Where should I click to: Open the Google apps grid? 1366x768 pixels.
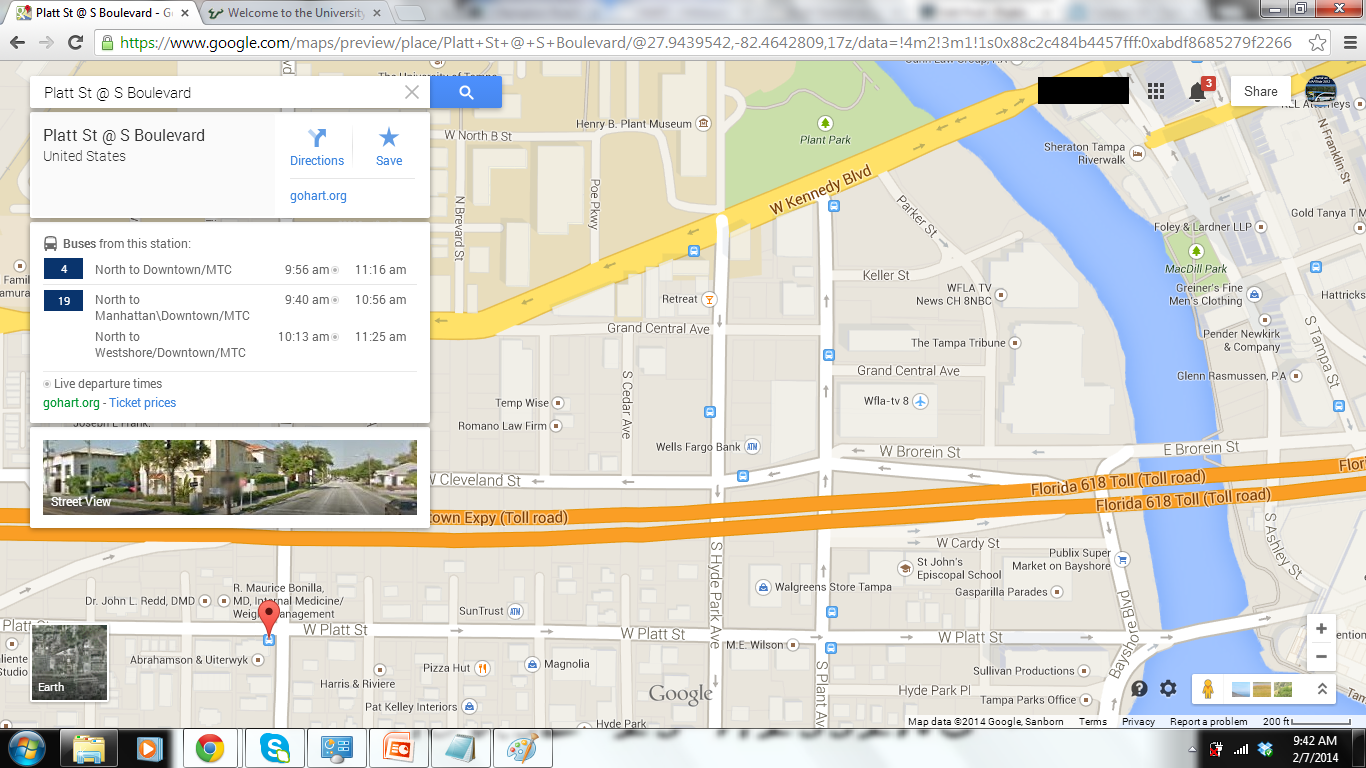click(1156, 91)
